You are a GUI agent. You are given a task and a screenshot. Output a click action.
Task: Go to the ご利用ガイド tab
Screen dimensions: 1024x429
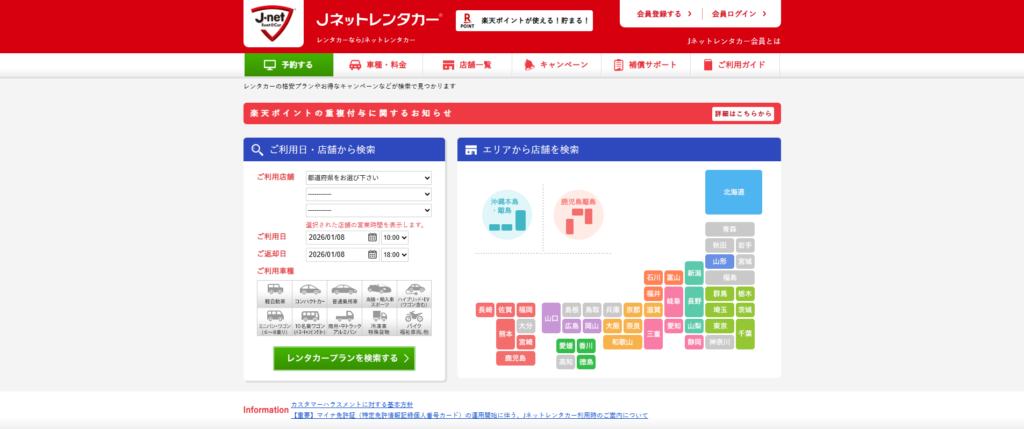click(734, 65)
